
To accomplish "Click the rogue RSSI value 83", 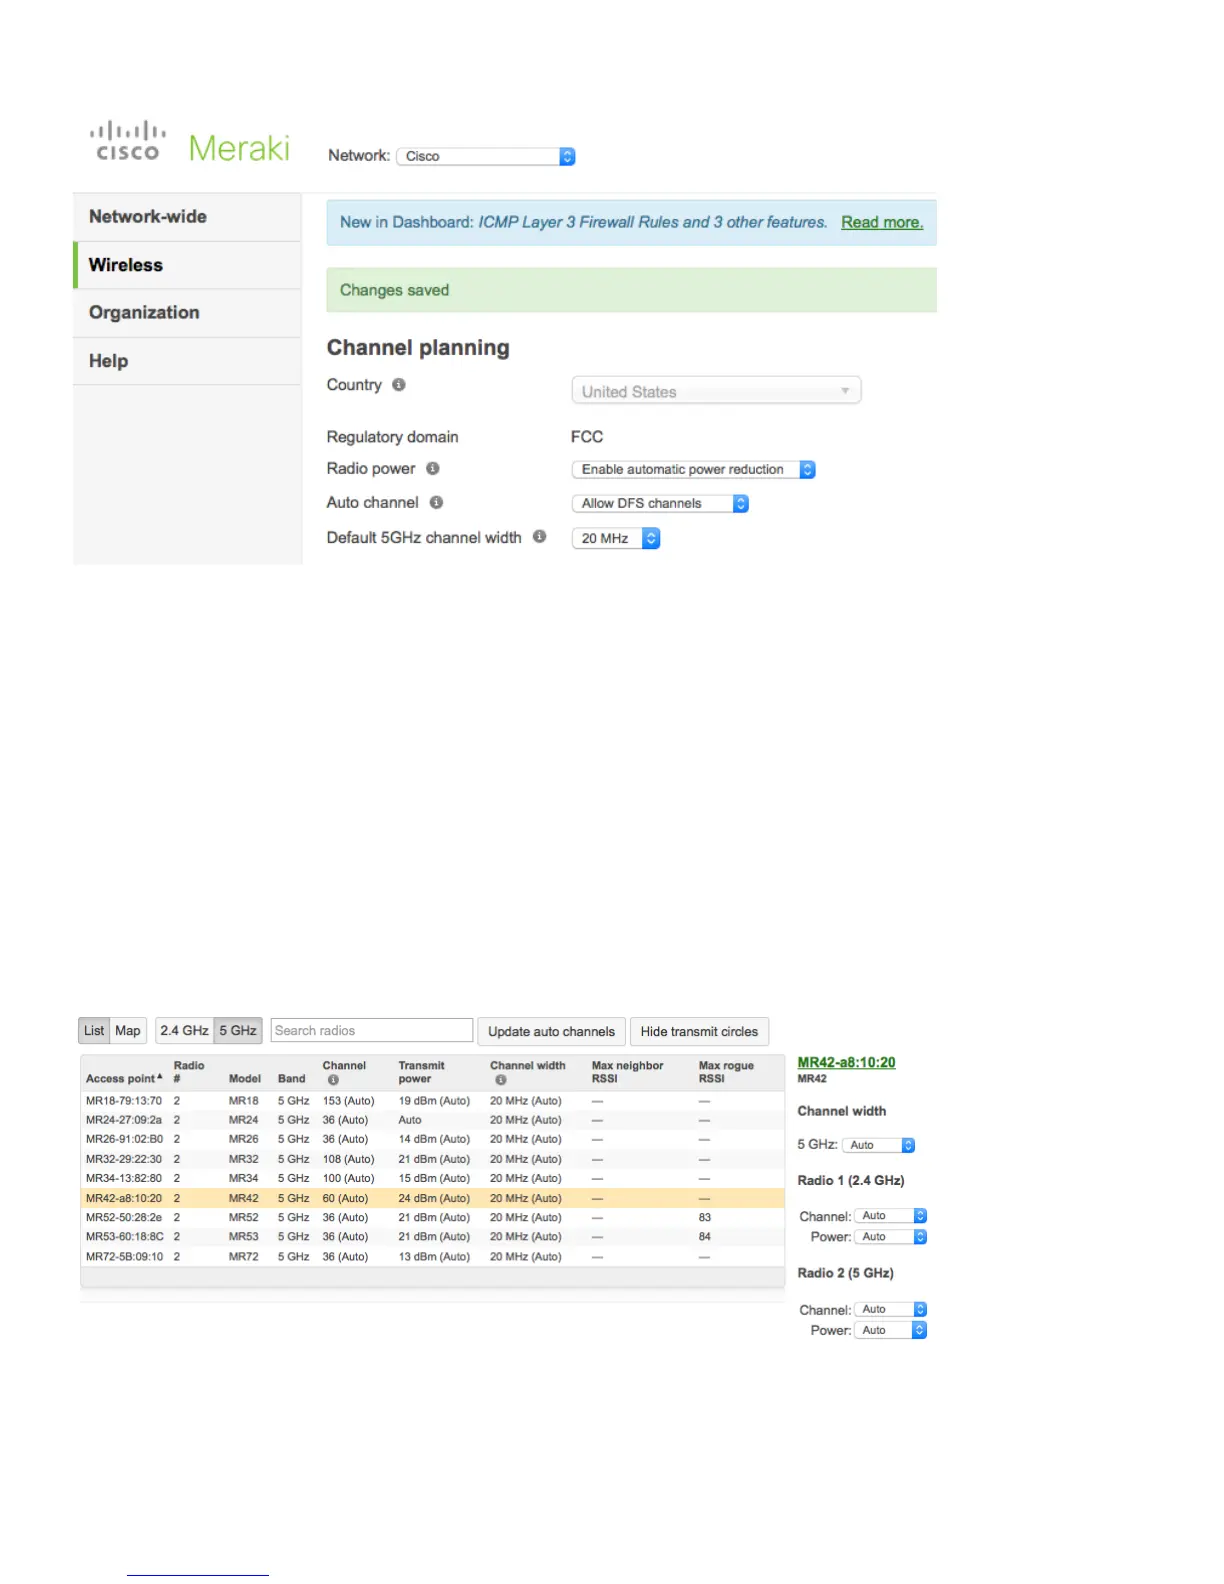I will click(x=705, y=1217).
